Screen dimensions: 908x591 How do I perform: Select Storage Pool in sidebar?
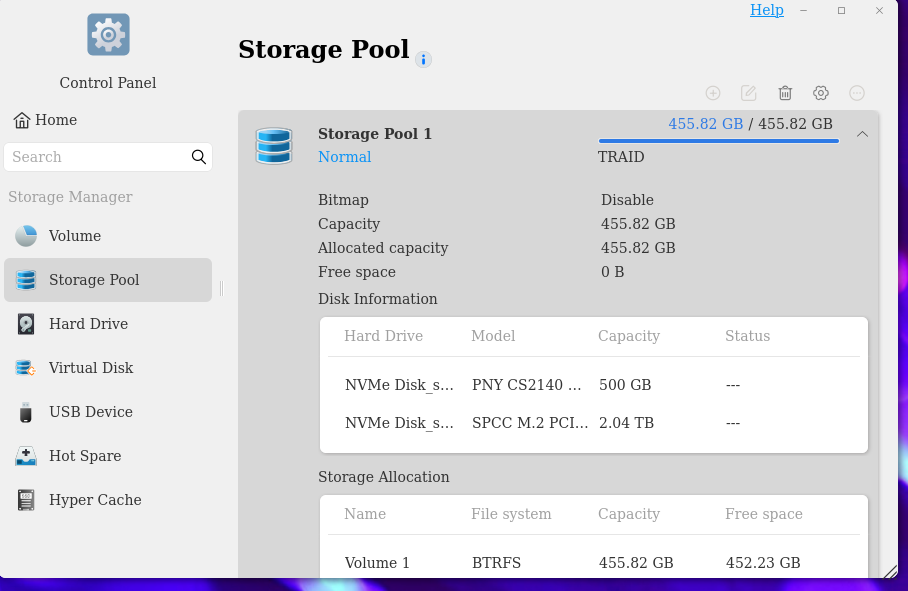(x=108, y=280)
